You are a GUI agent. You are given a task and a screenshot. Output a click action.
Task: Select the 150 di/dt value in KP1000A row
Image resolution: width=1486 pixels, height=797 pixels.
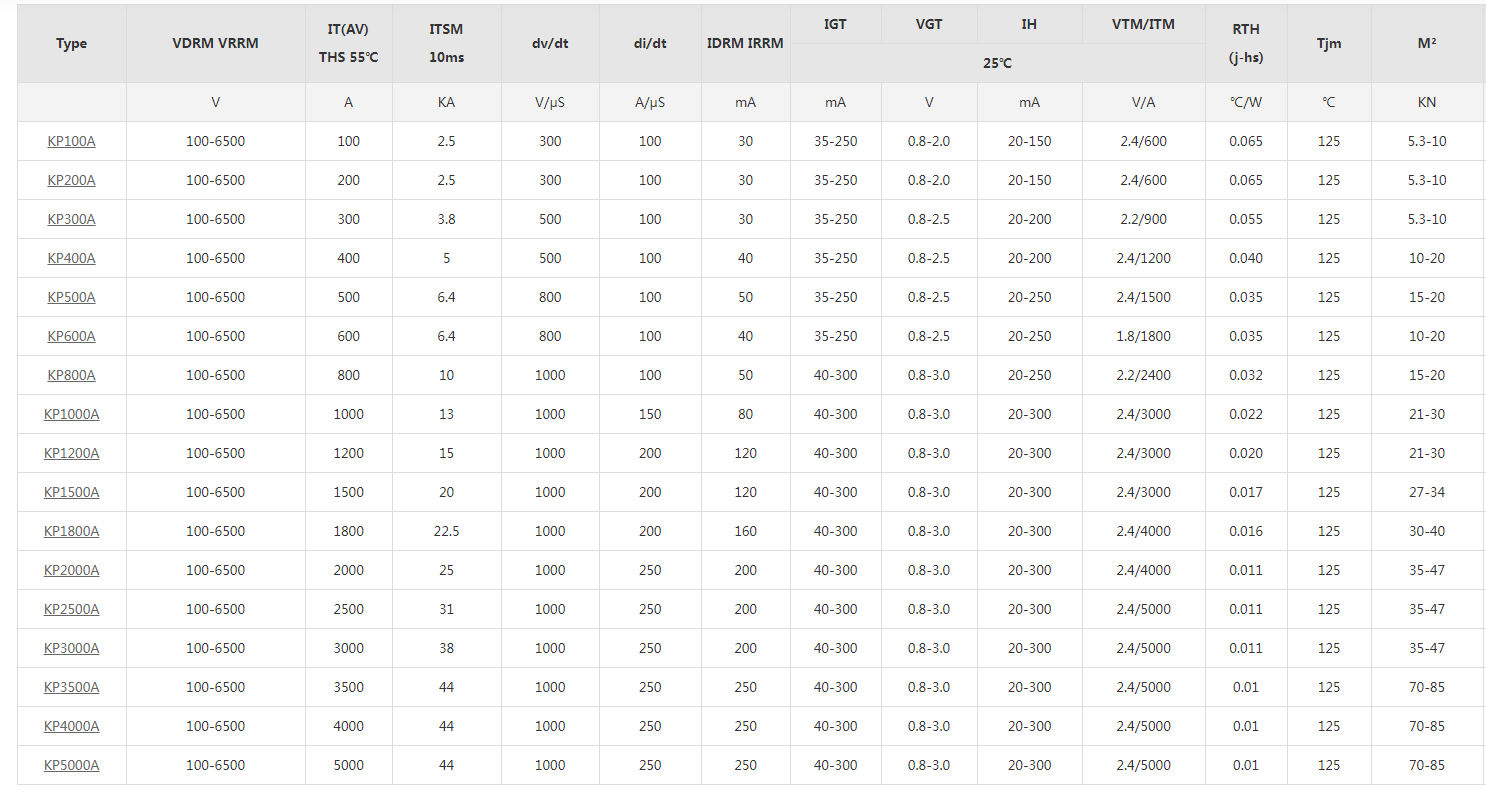pyautogui.click(x=650, y=414)
